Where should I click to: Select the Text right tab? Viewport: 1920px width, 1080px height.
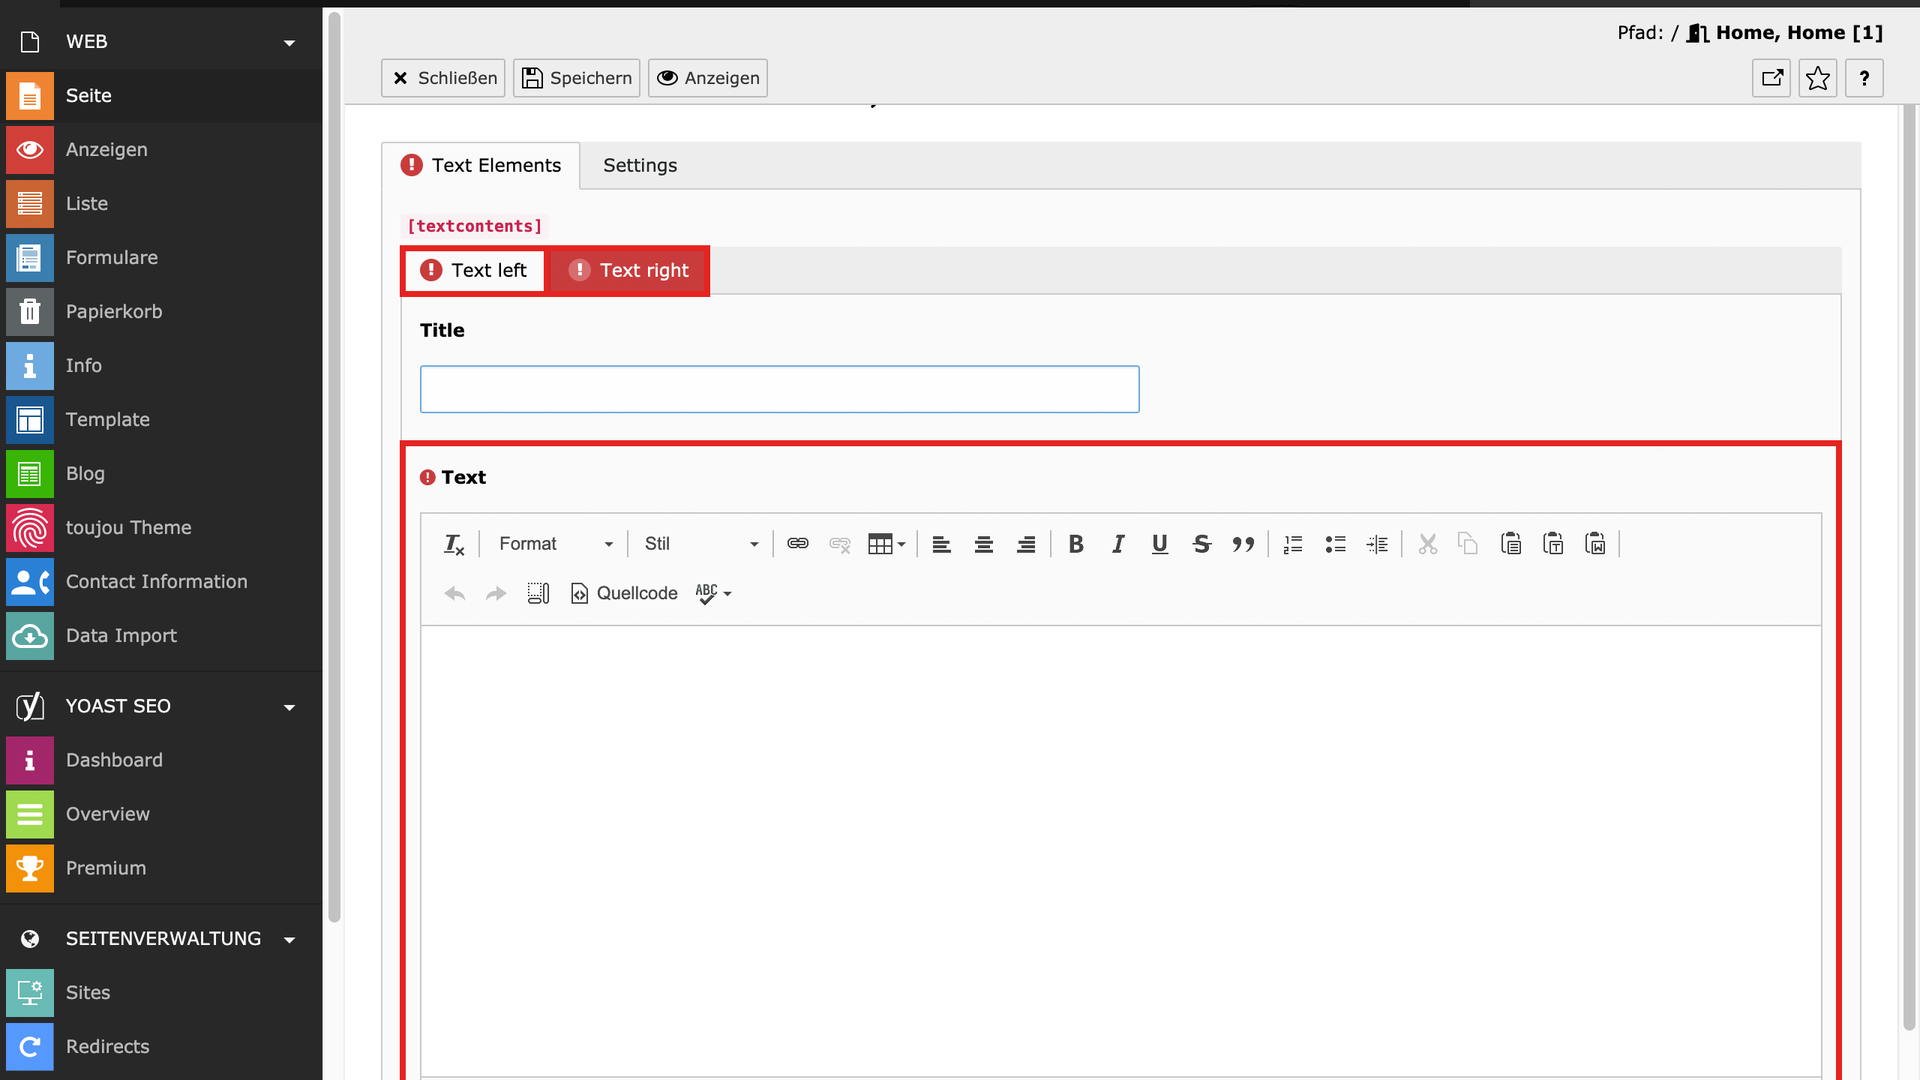tap(629, 271)
